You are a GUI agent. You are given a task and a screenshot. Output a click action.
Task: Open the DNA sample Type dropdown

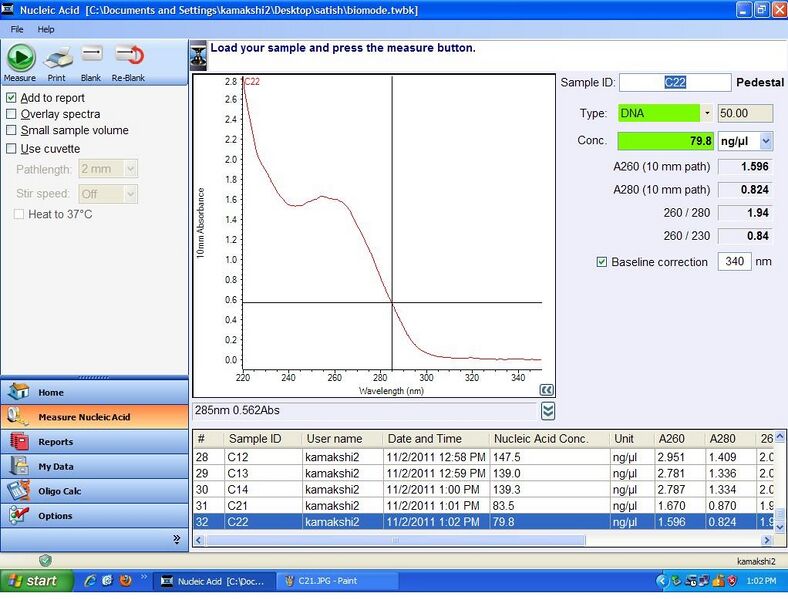[707, 113]
